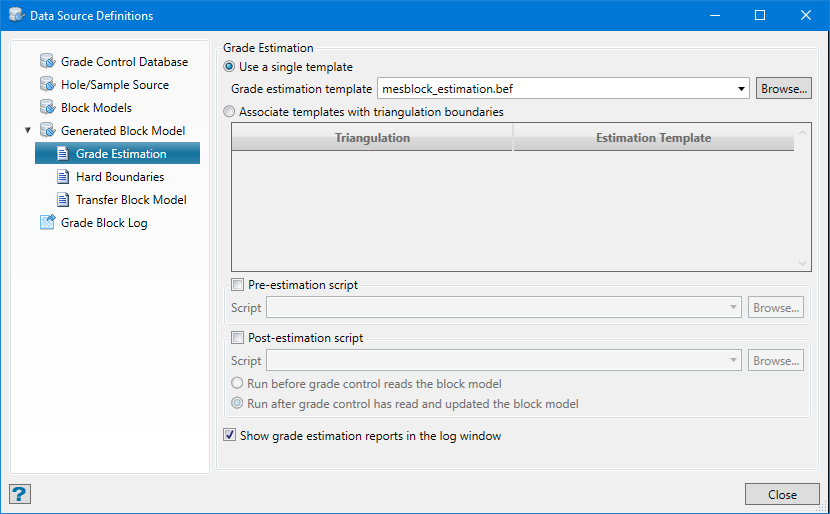Uncheck Show grade estimation reports checkbox
The height and width of the screenshot is (514, 830).
coord(230,436)
